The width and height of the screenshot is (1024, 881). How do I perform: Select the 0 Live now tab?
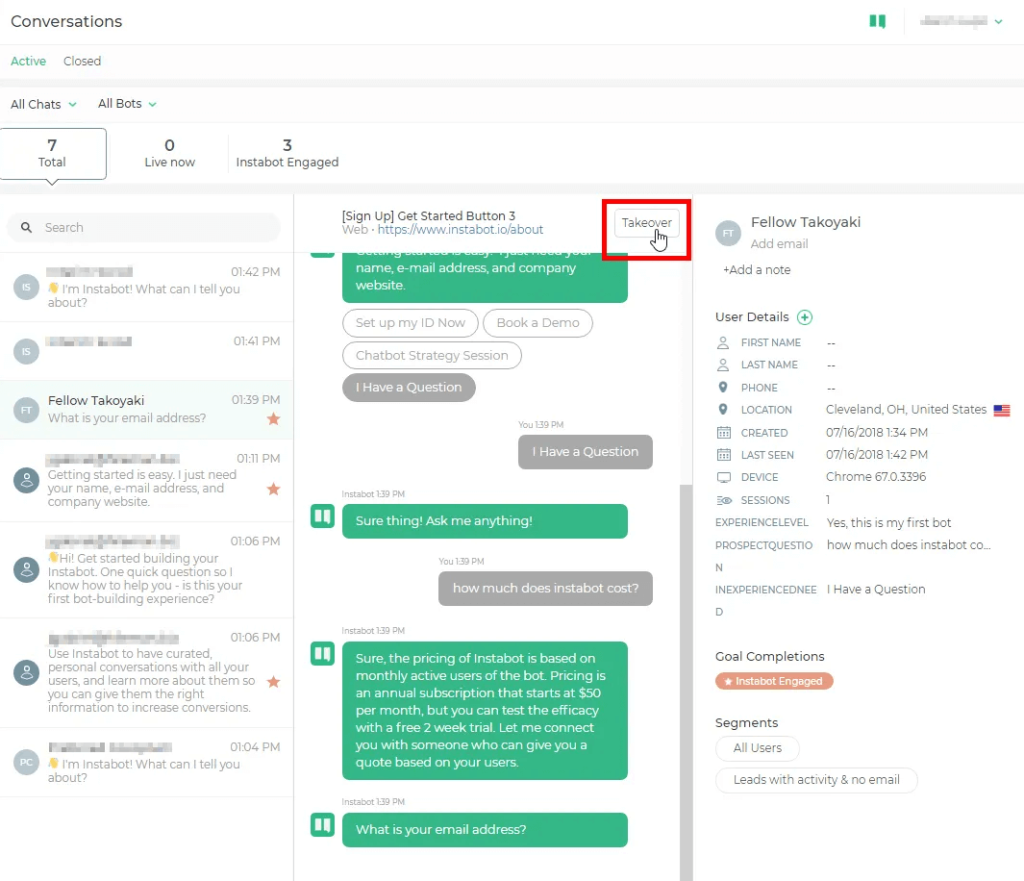(x=170, y=153)
